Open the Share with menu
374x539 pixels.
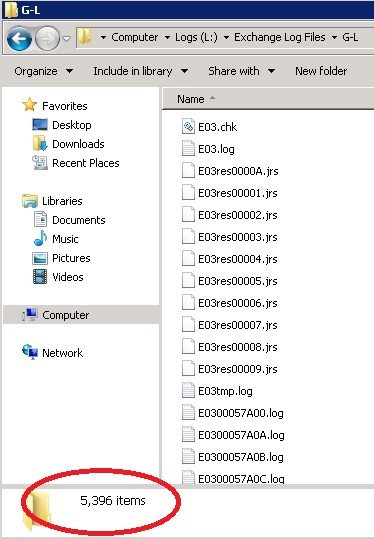pos(241,71)
